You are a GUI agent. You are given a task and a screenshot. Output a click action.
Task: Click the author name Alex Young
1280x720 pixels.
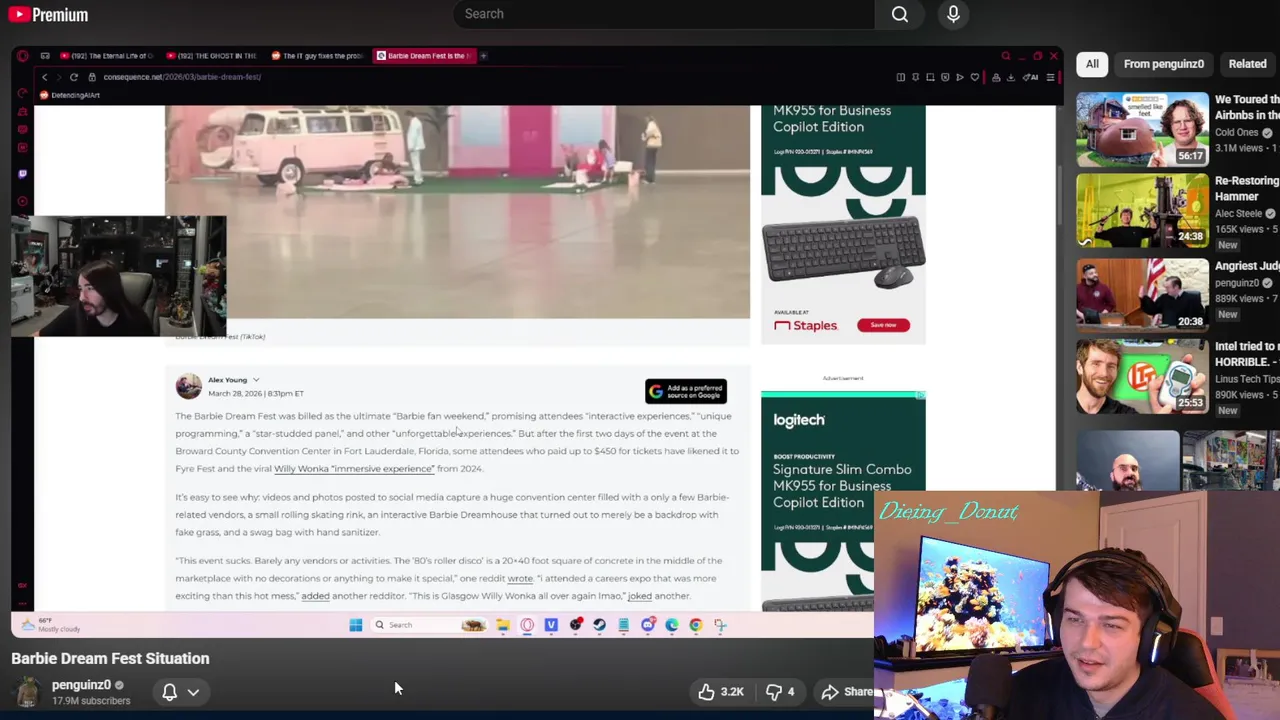click(227, 380)
